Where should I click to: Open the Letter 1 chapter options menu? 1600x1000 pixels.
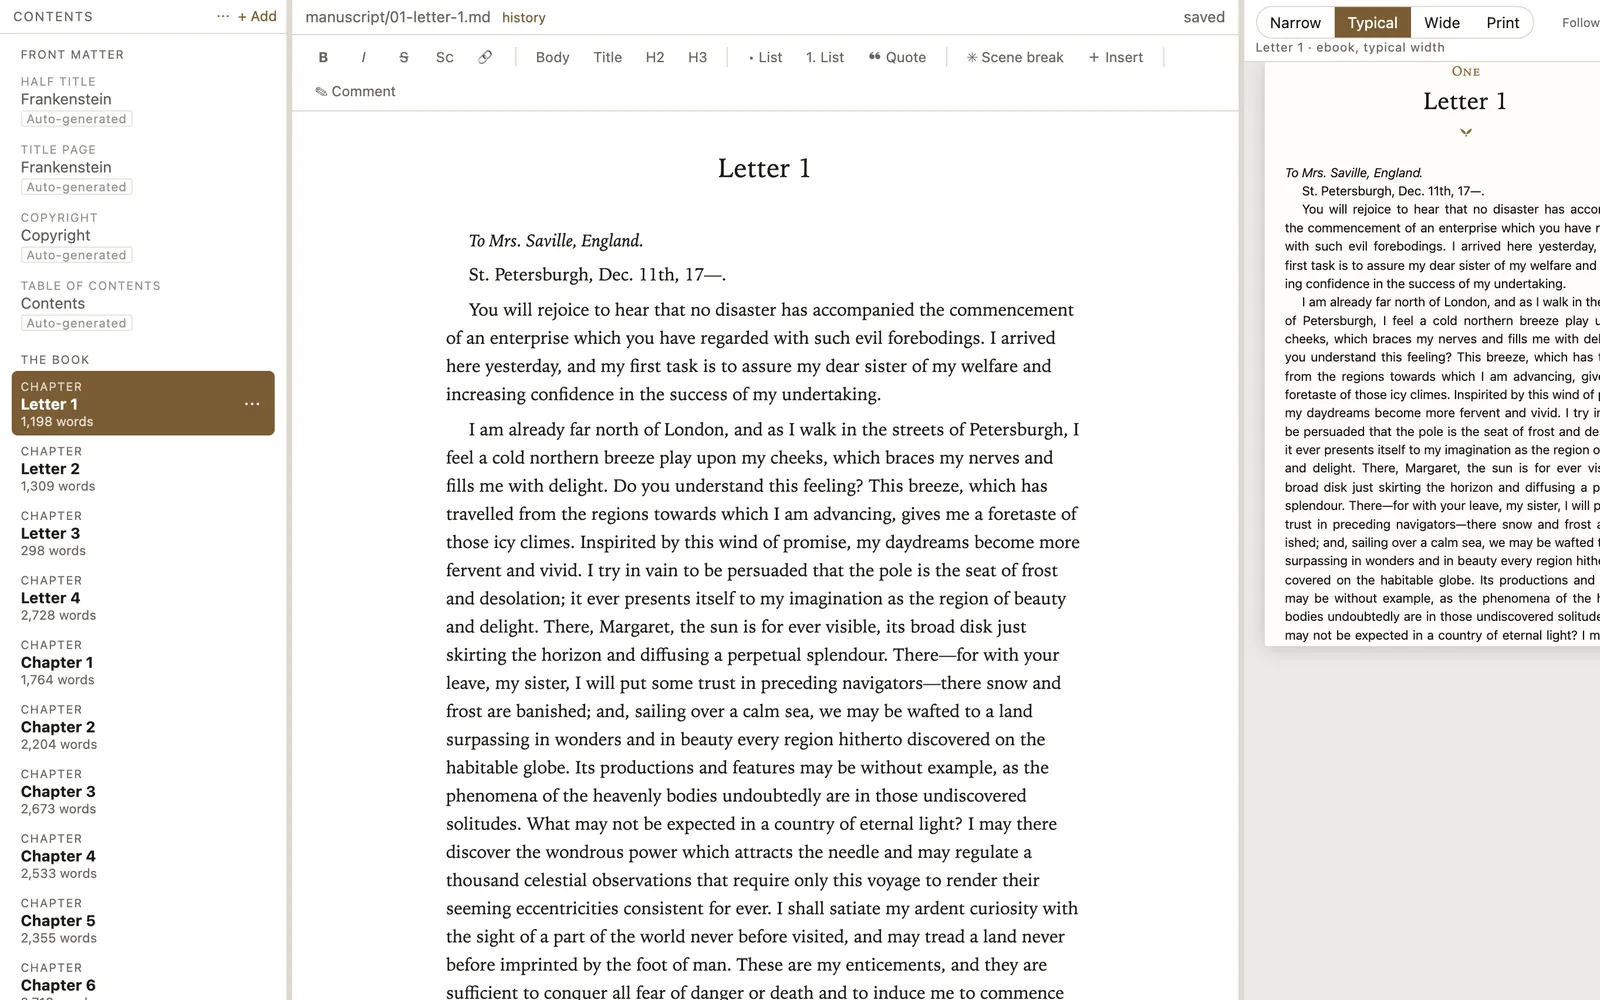click(x=252, y=404)
